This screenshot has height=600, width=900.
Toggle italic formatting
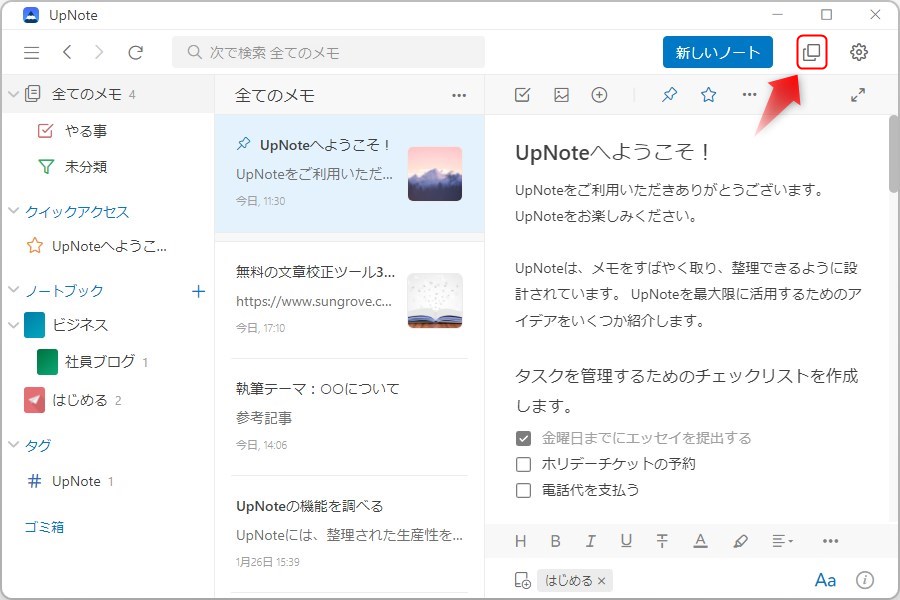point(590,541)
